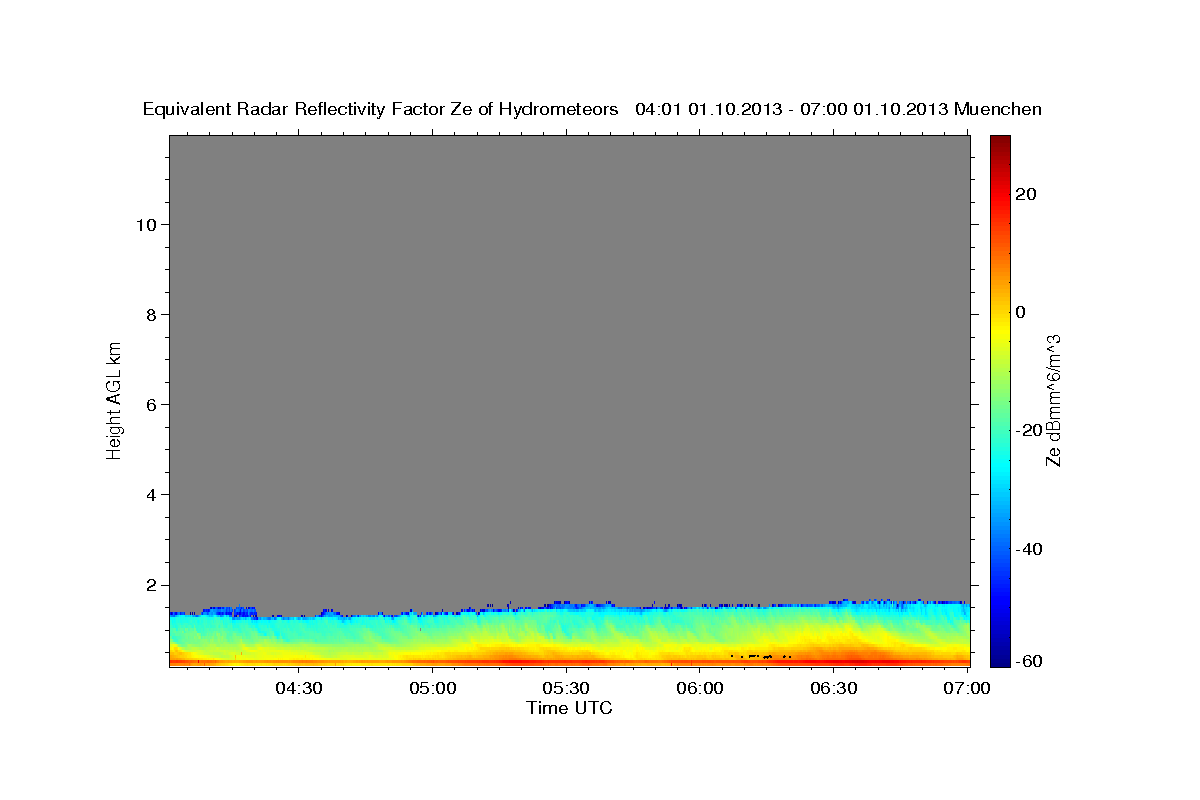This screenshot has height=800, width=1200.
Task: Click the 'Height AGL km' axis label
Action: [x=115, y=399]
